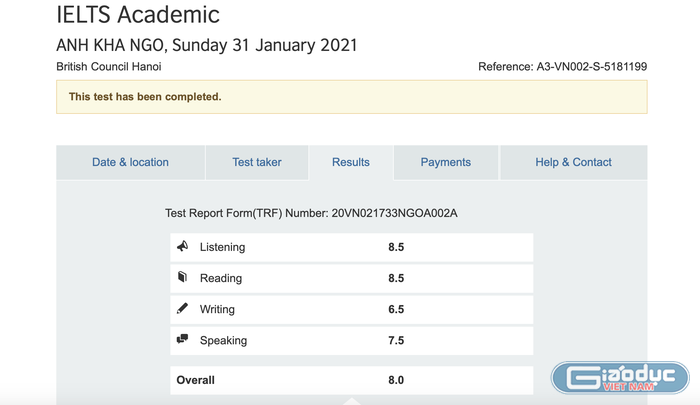The width and height of the screenshot is (700, 405).
Task: Open the Date & location tab
Action: 130,162
